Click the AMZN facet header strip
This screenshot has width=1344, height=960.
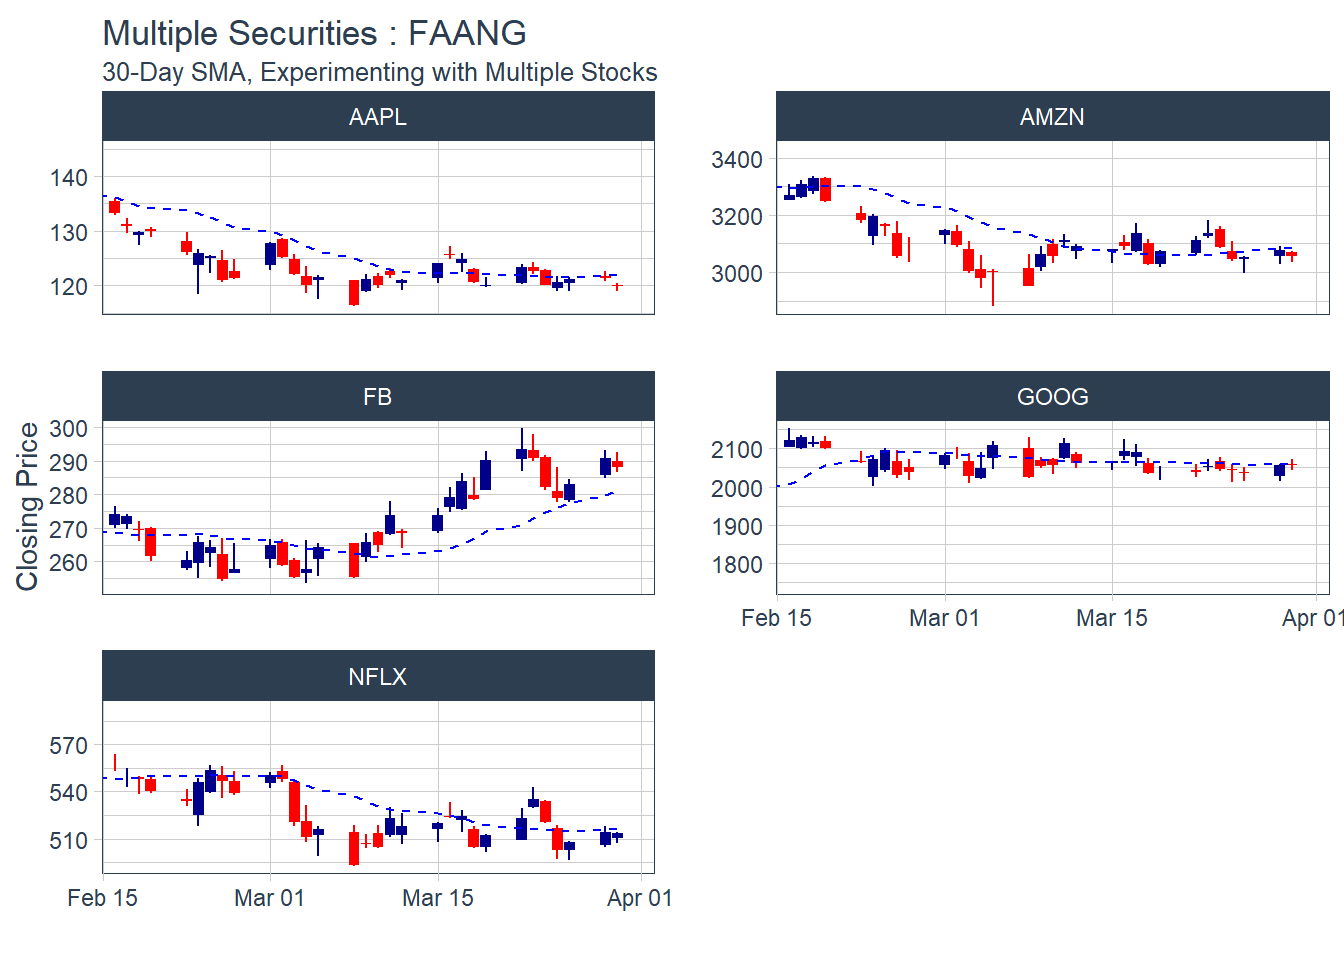[x=1052, y=117]
